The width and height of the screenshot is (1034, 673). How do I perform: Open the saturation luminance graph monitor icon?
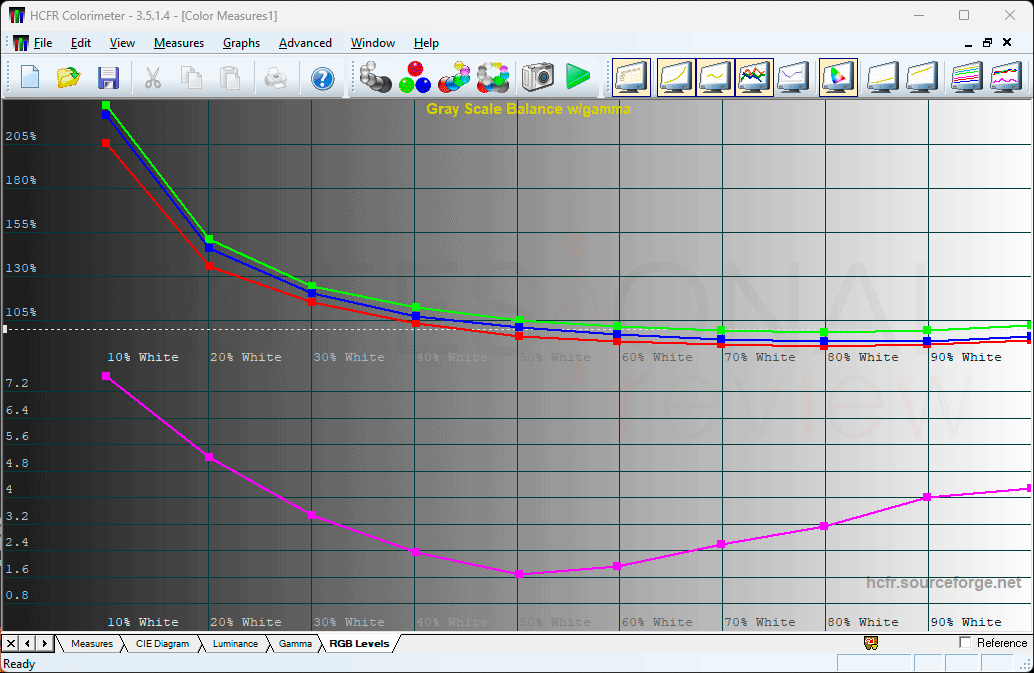[966, 78]
